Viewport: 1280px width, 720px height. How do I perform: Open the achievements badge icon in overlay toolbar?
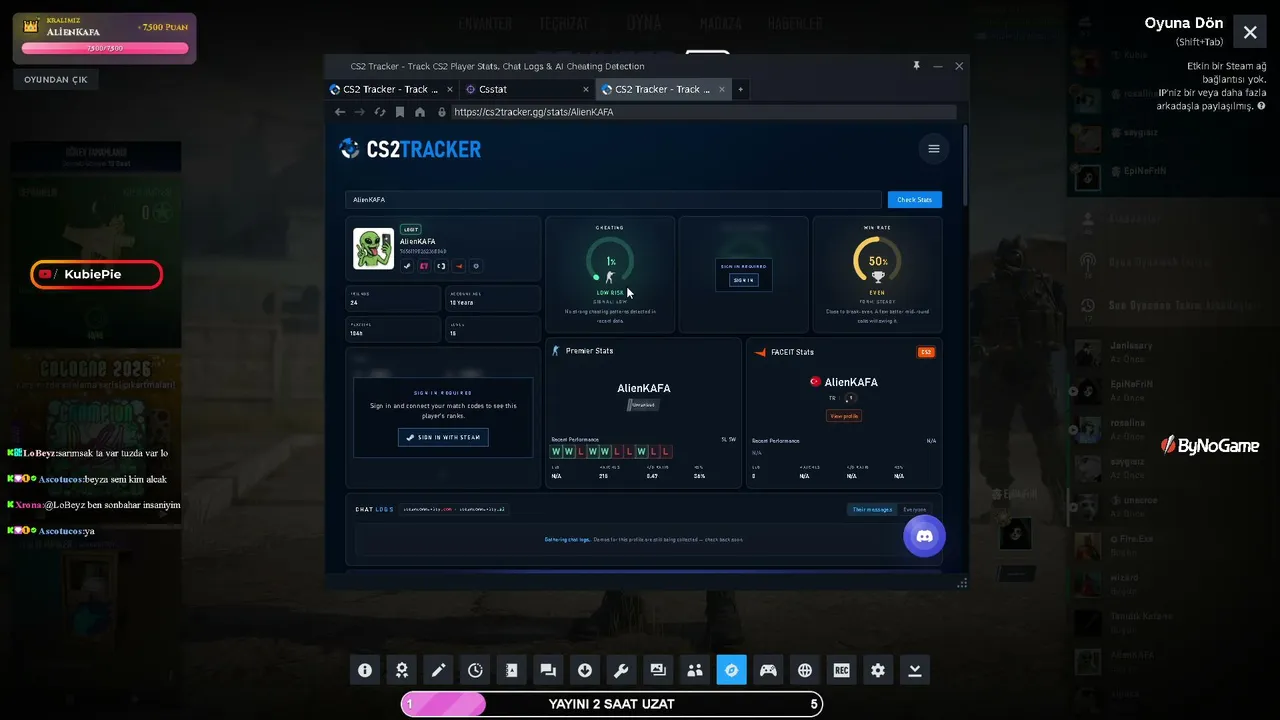[x=401, y=670]
